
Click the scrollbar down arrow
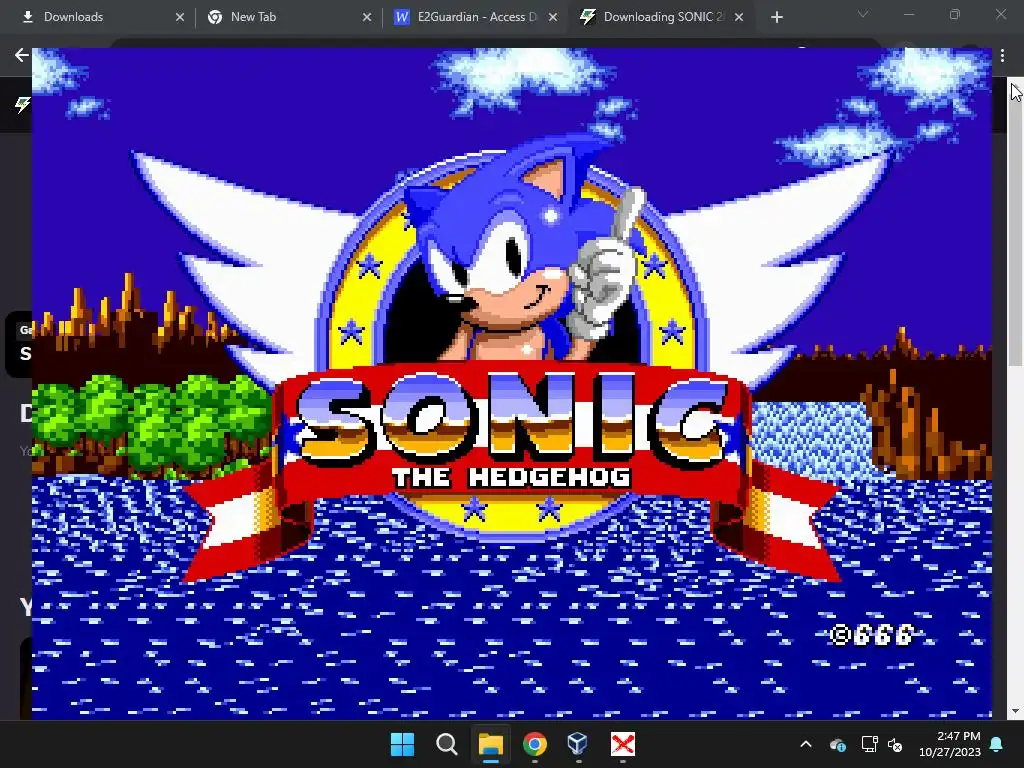point(1016,711)
